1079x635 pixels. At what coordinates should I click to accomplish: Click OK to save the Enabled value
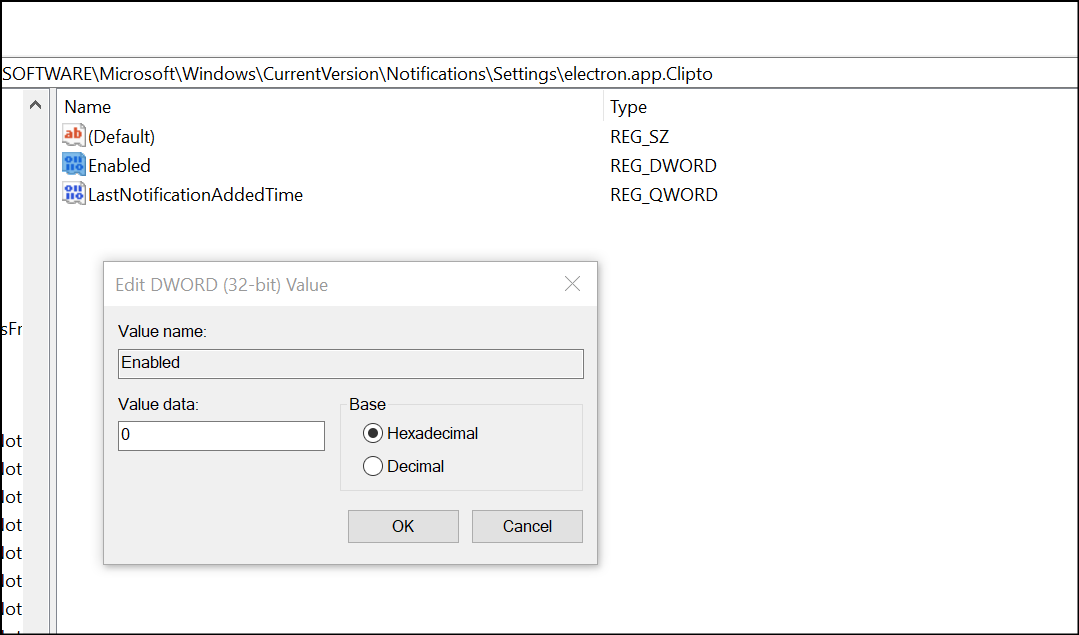coord(403,526)
